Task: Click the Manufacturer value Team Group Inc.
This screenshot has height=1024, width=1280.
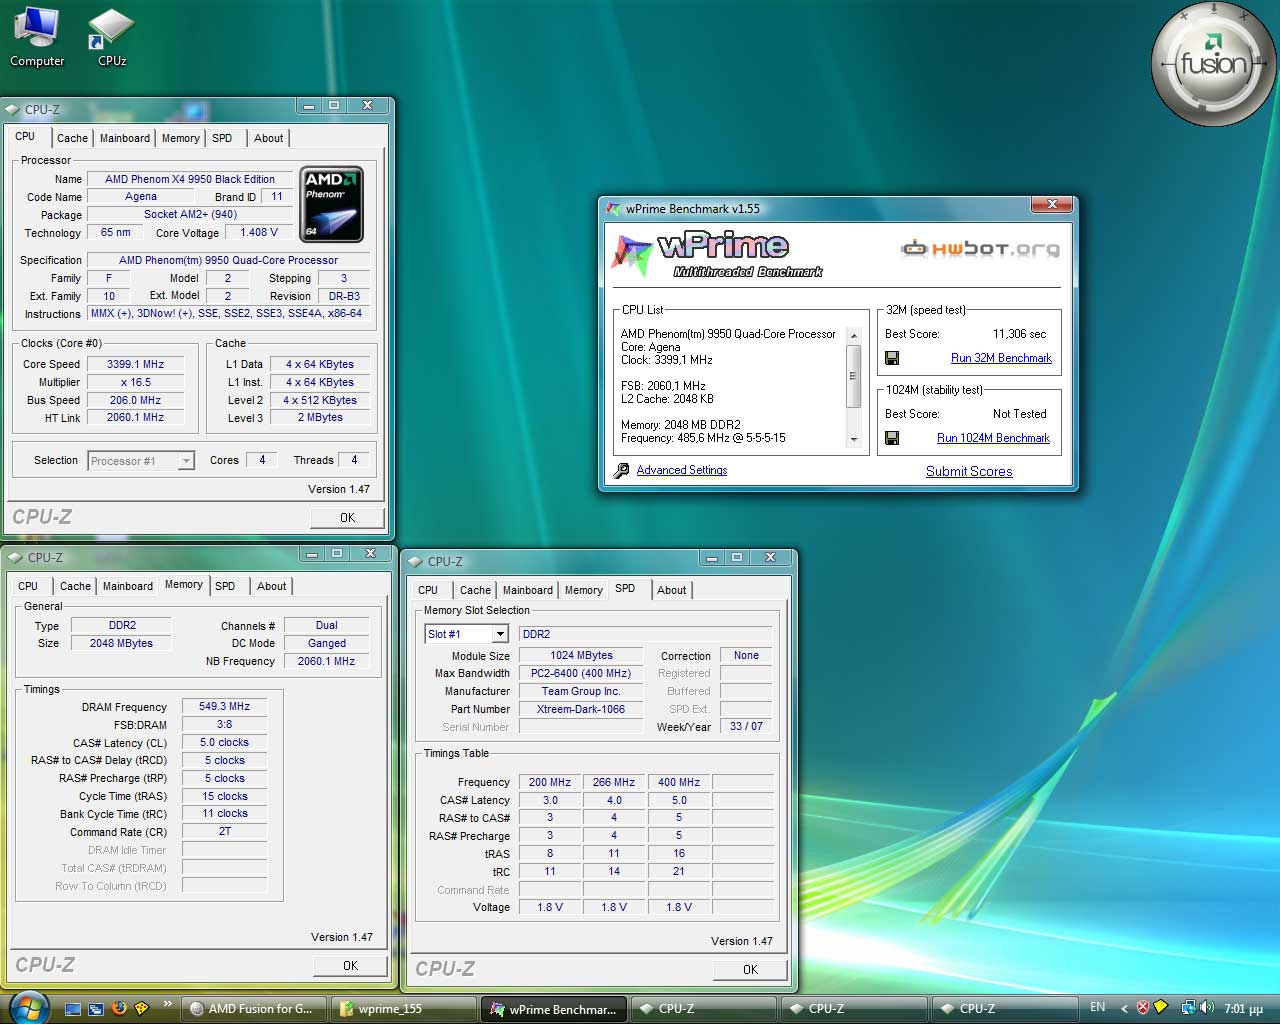Action: click(x=580, y=691)
